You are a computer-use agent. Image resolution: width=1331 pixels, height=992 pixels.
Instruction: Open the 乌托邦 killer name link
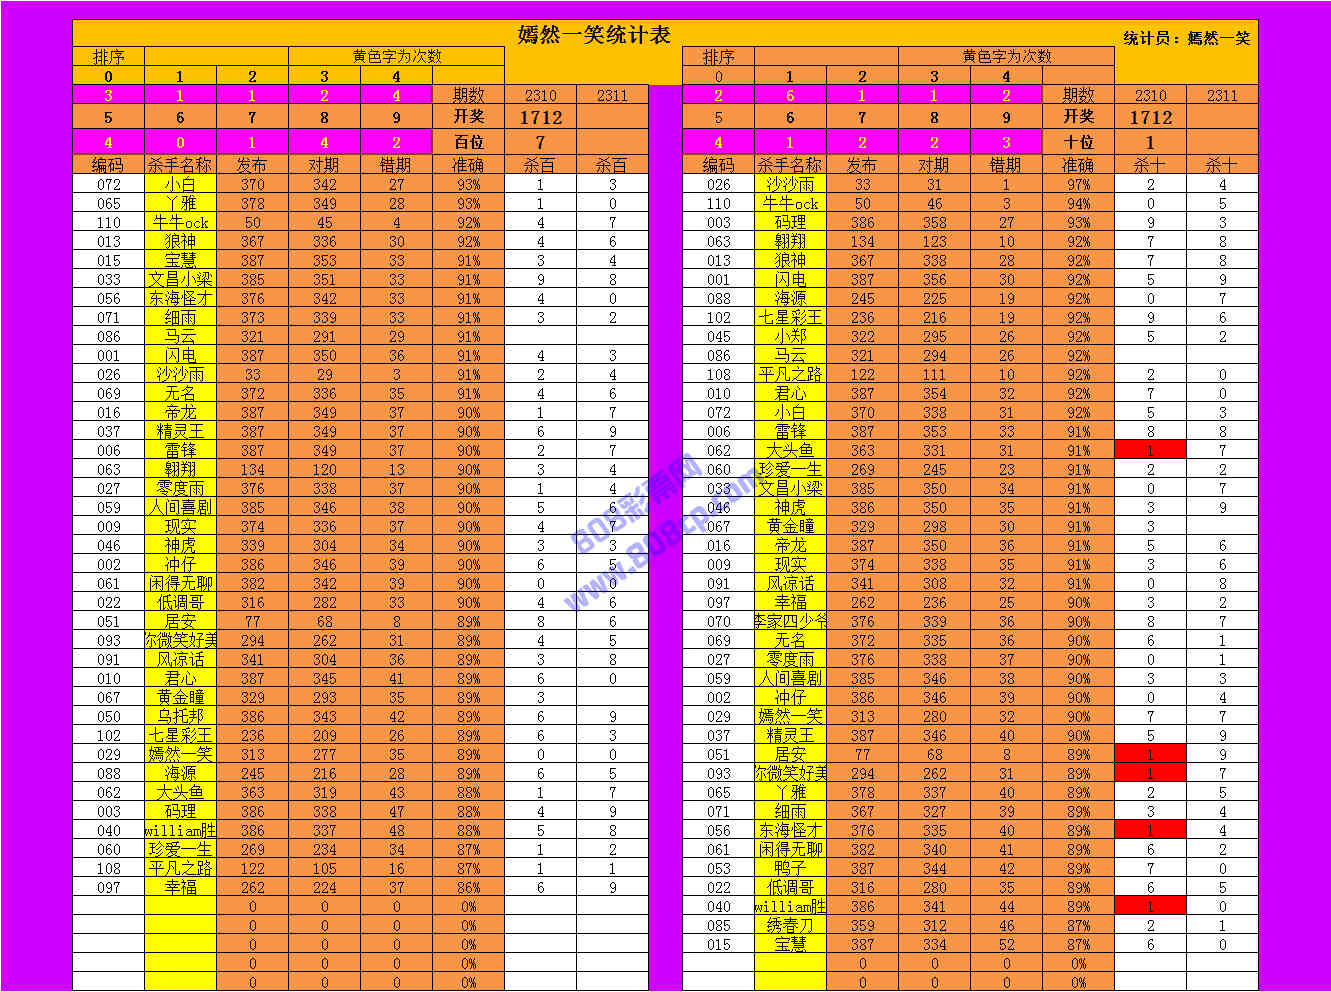pyautogui.click(x=180, y=716)
